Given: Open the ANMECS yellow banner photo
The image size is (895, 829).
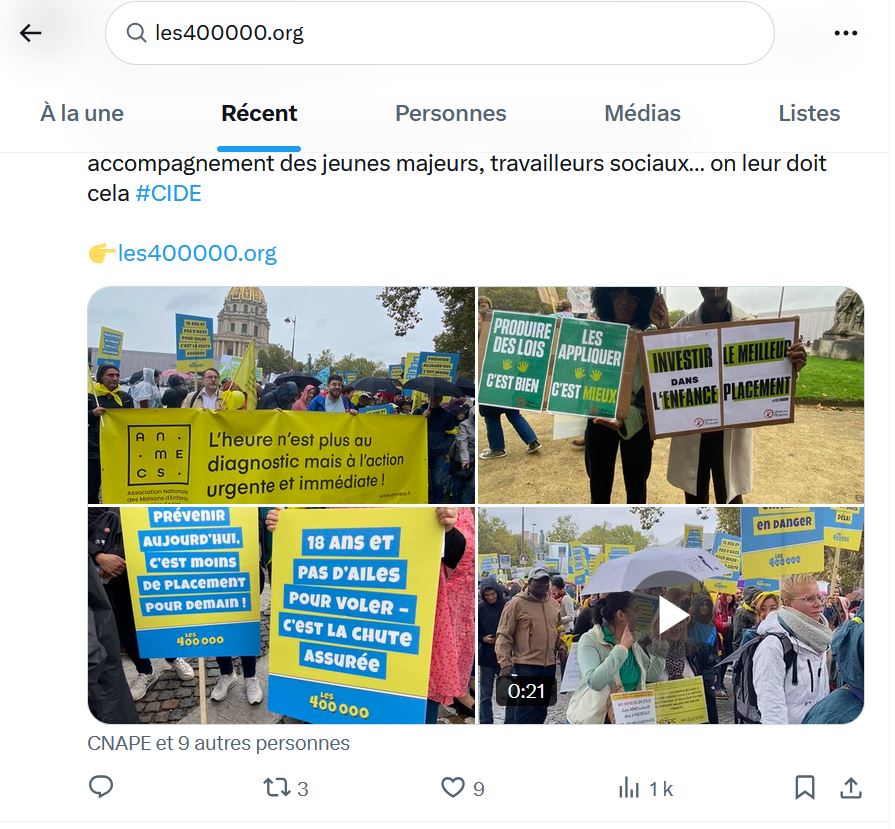Looking at the screenshot, I should tap(281, 395).
